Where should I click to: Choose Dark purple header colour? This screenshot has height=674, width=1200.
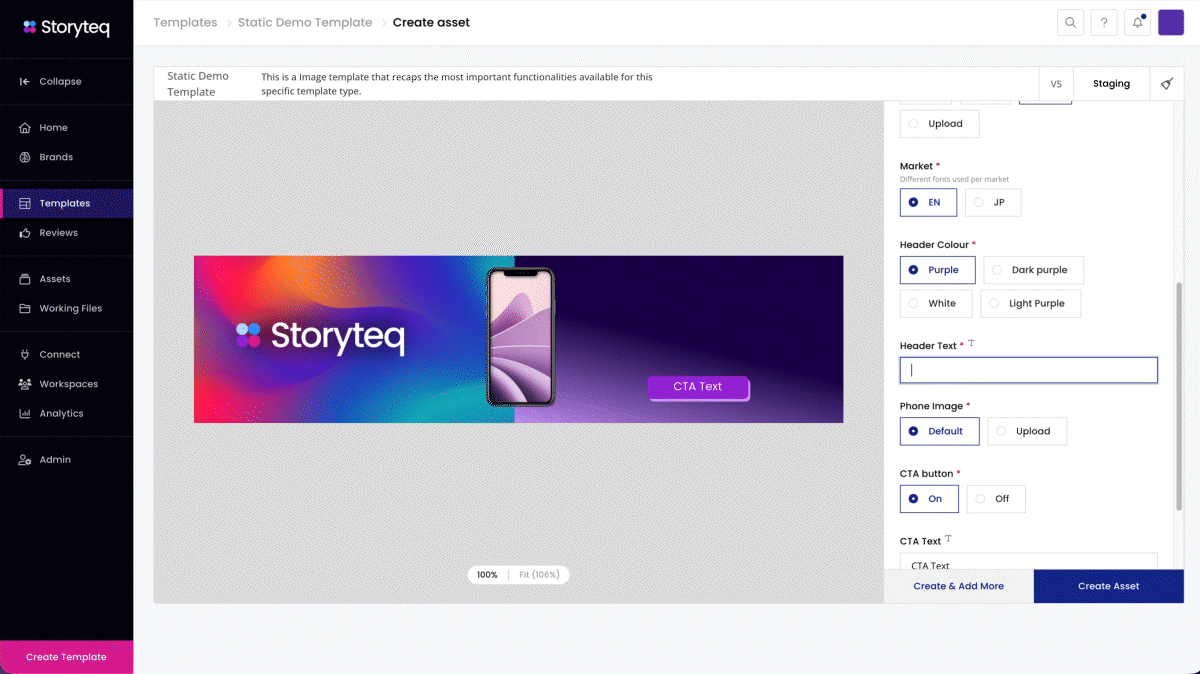coord(1032,270)
